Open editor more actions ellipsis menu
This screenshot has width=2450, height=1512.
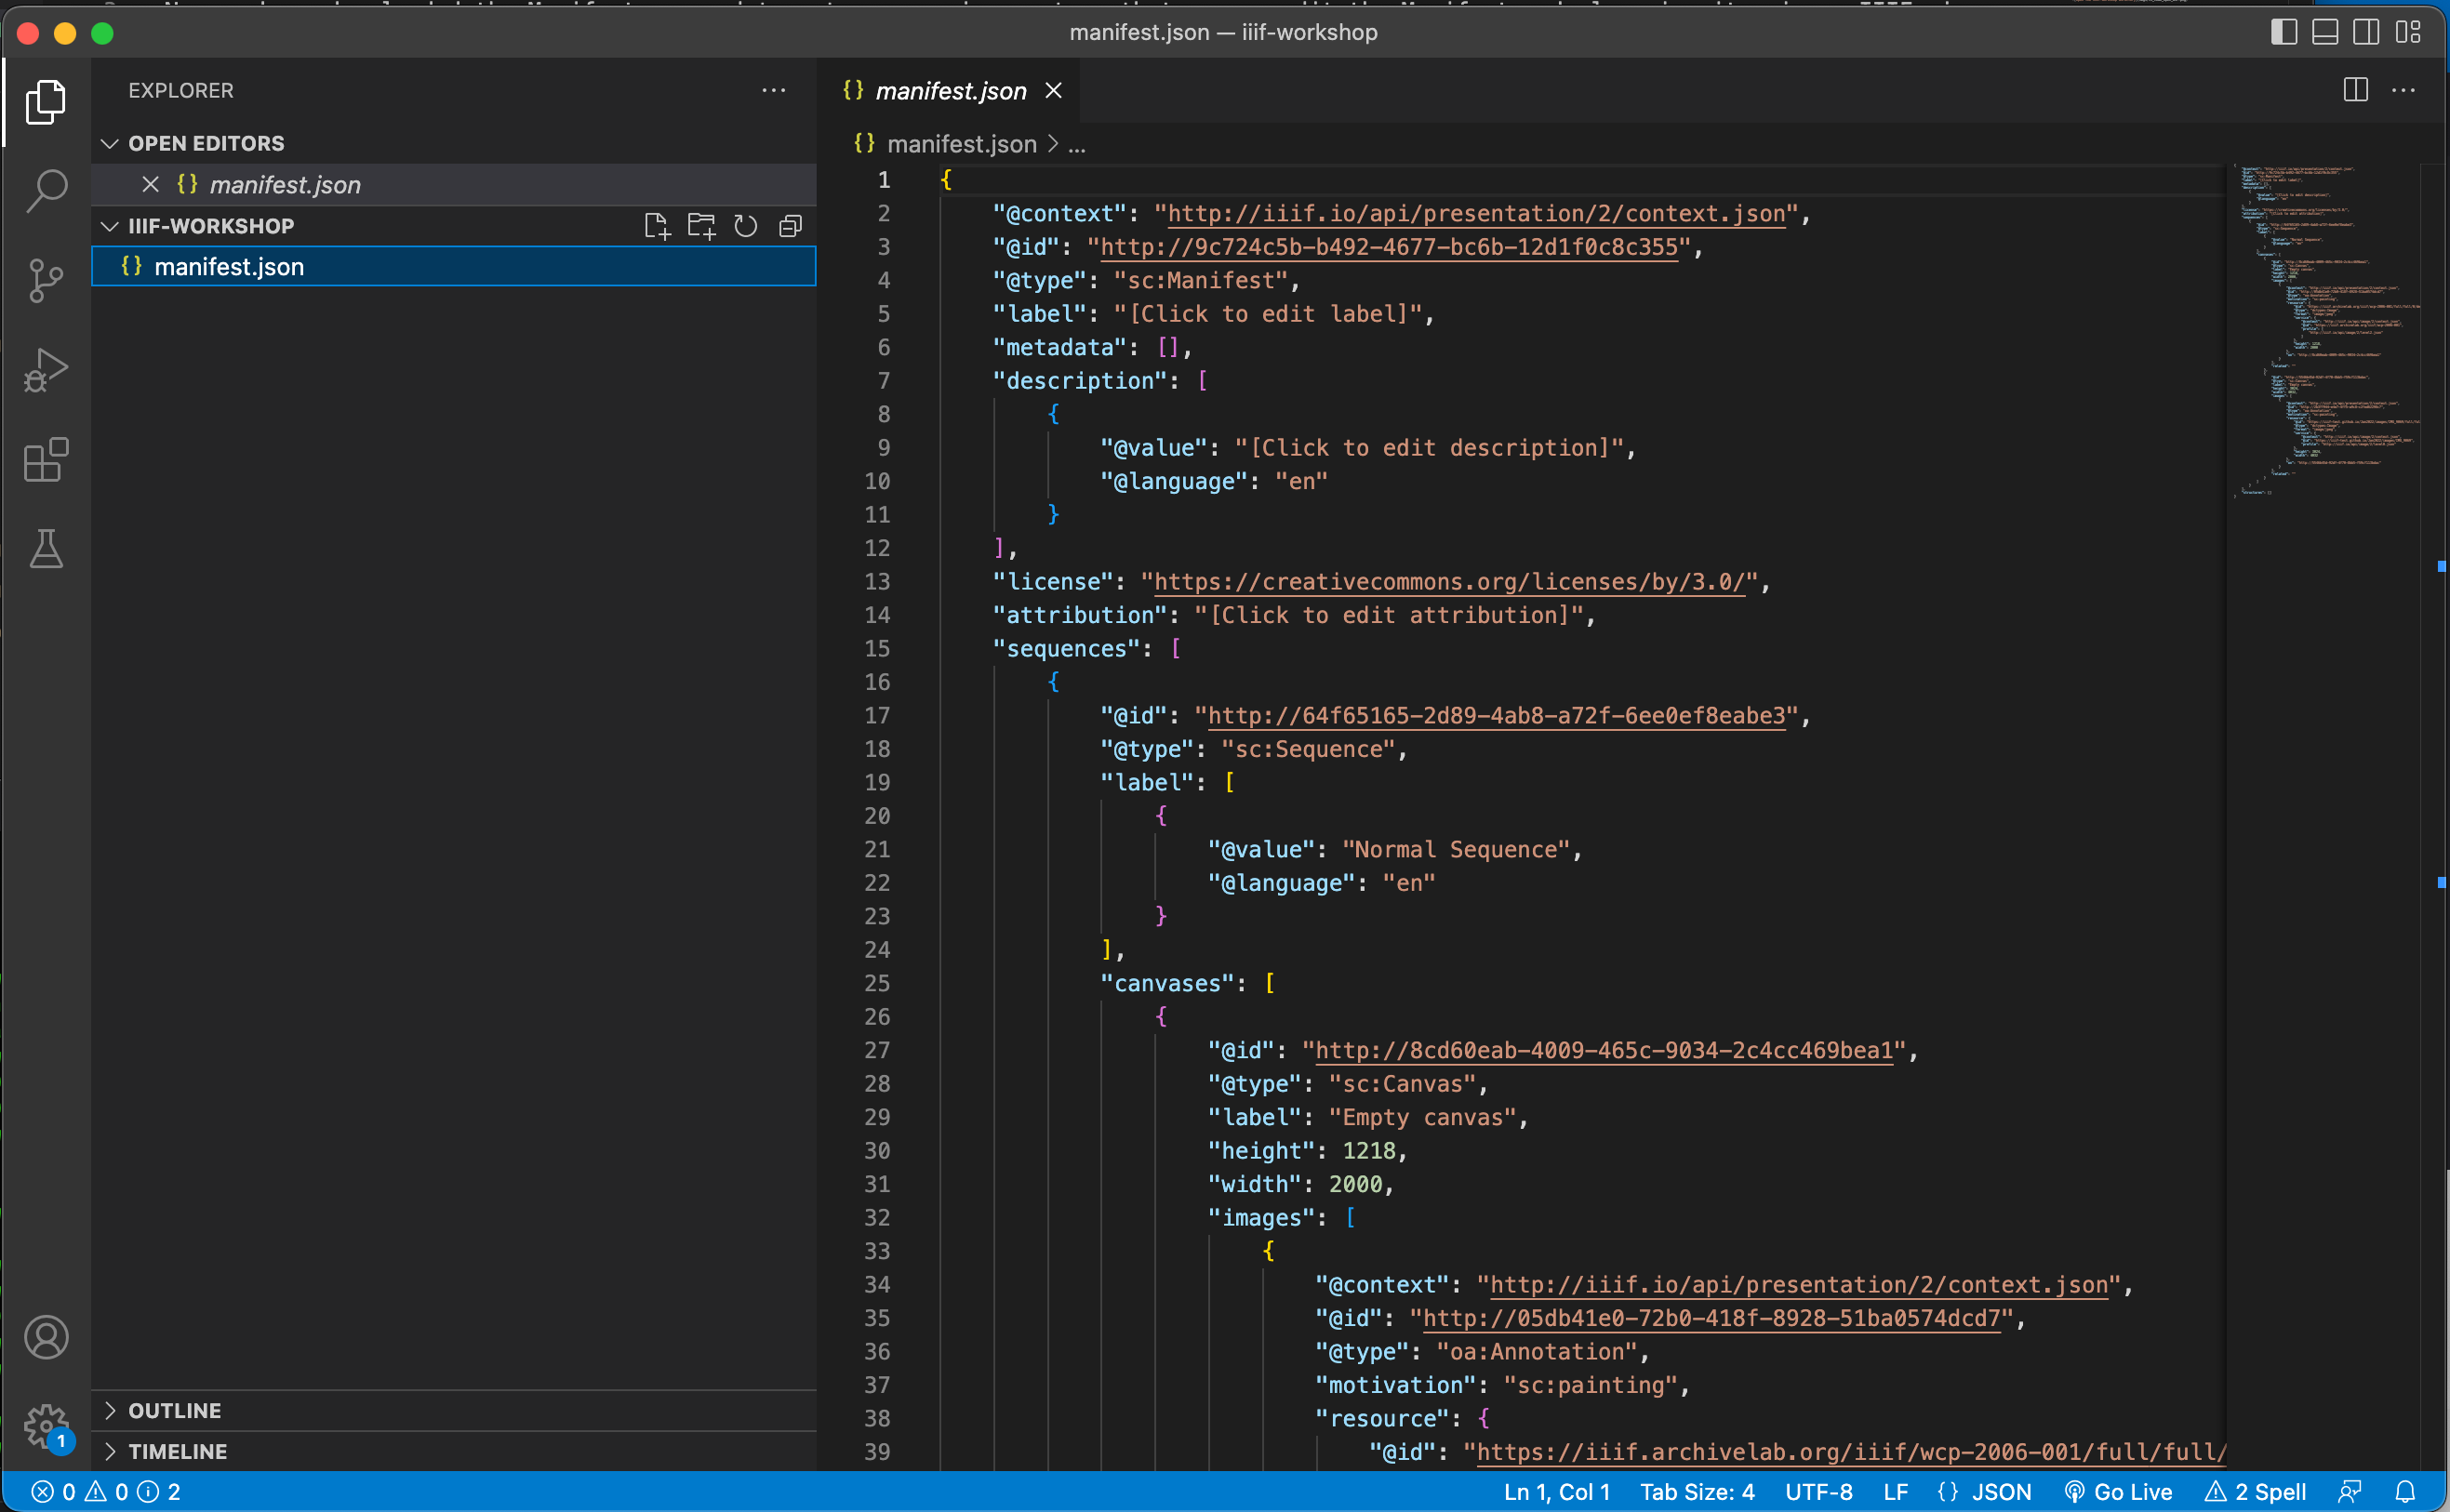click(x=2404, y=90)
